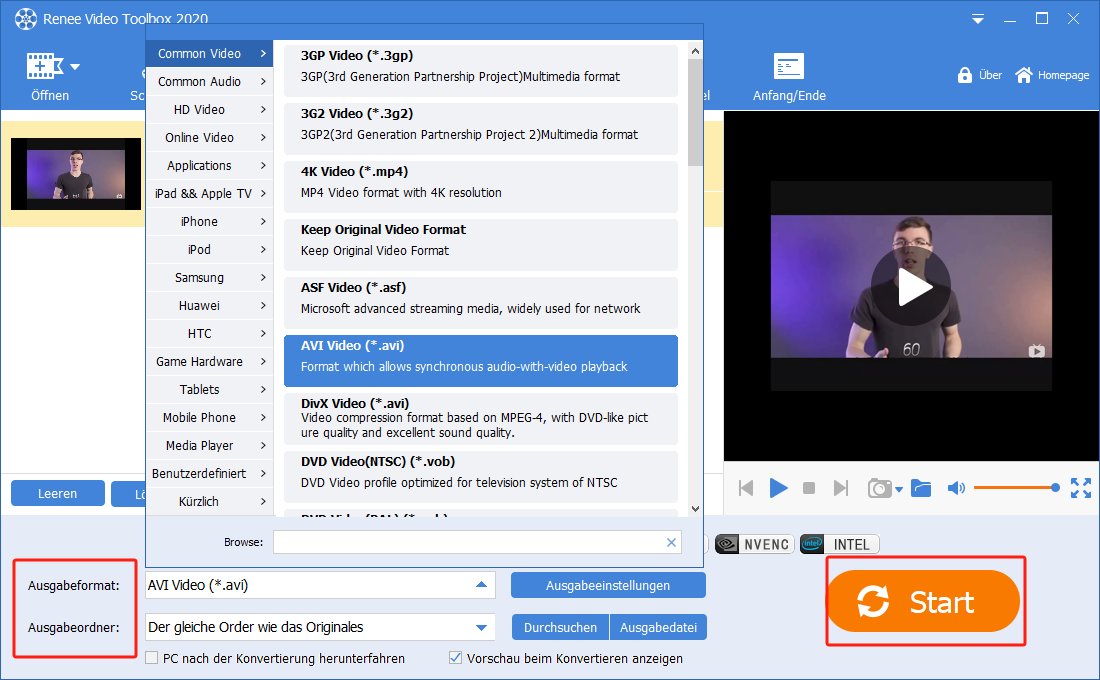Screen dimensions: 1100x680
Task: Open the Applications category
Action: 209,166
